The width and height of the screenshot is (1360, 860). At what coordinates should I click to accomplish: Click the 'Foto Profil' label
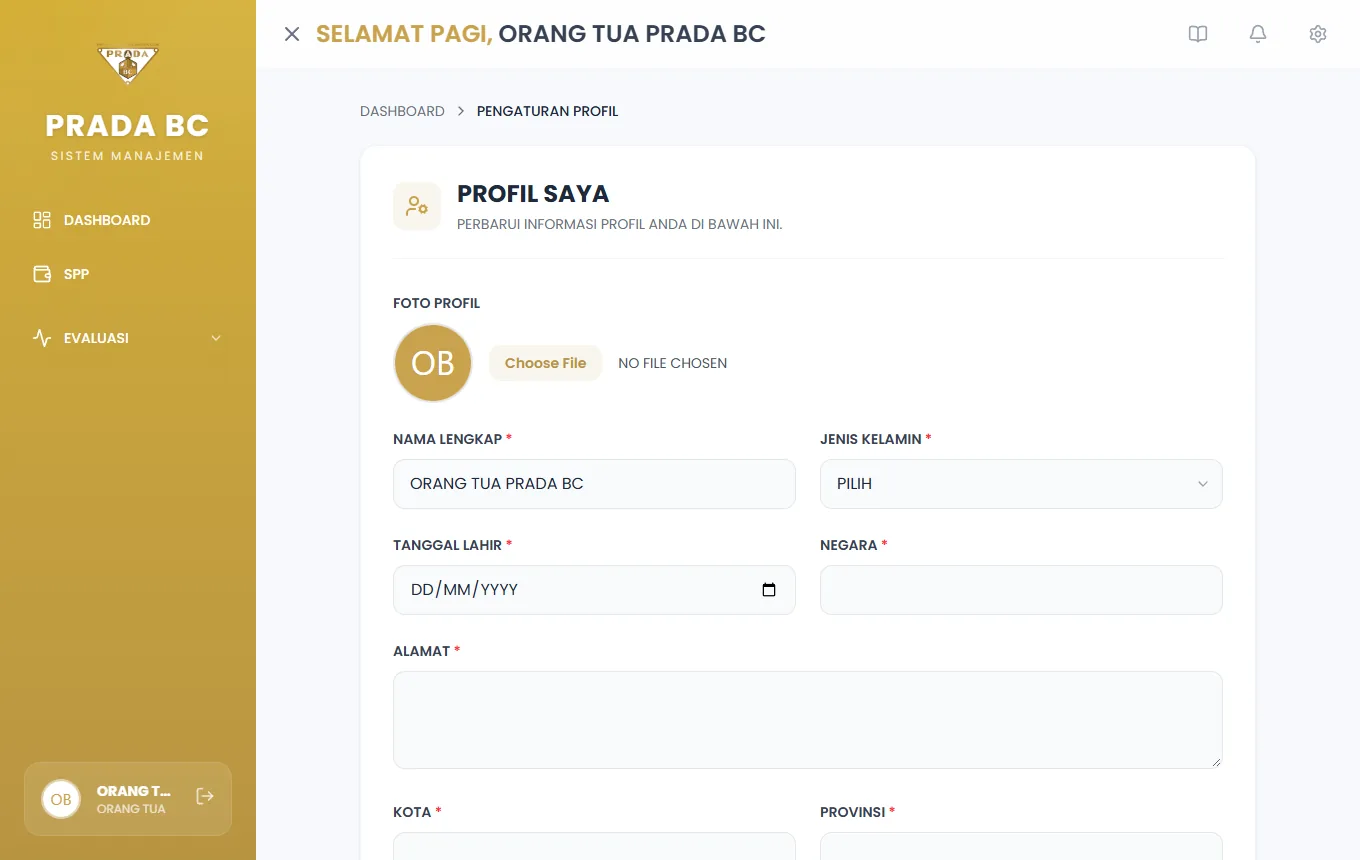(436, 303)
